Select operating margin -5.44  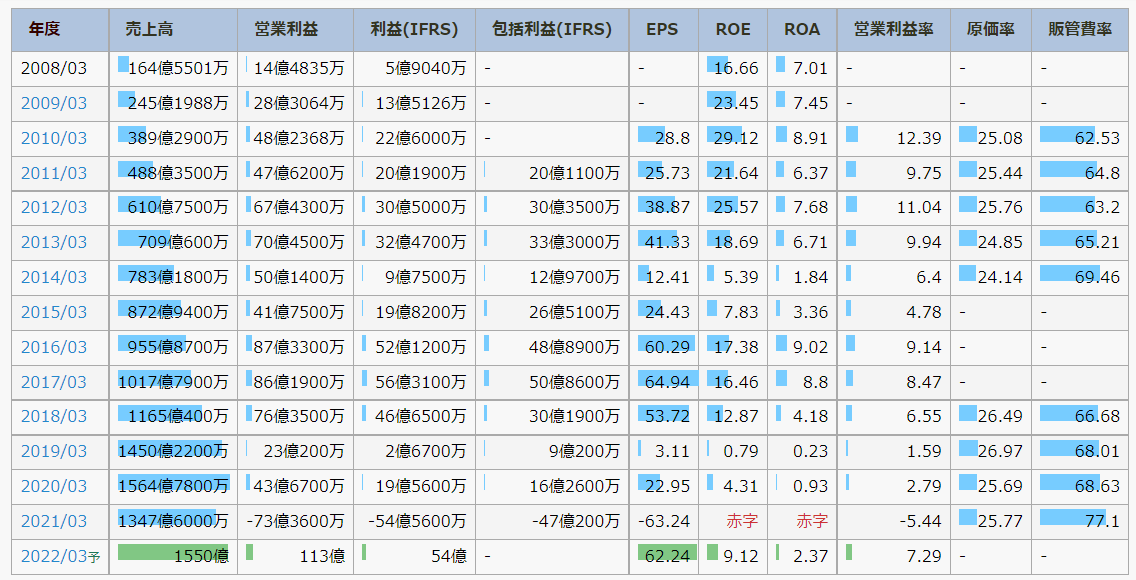[920, 521]
